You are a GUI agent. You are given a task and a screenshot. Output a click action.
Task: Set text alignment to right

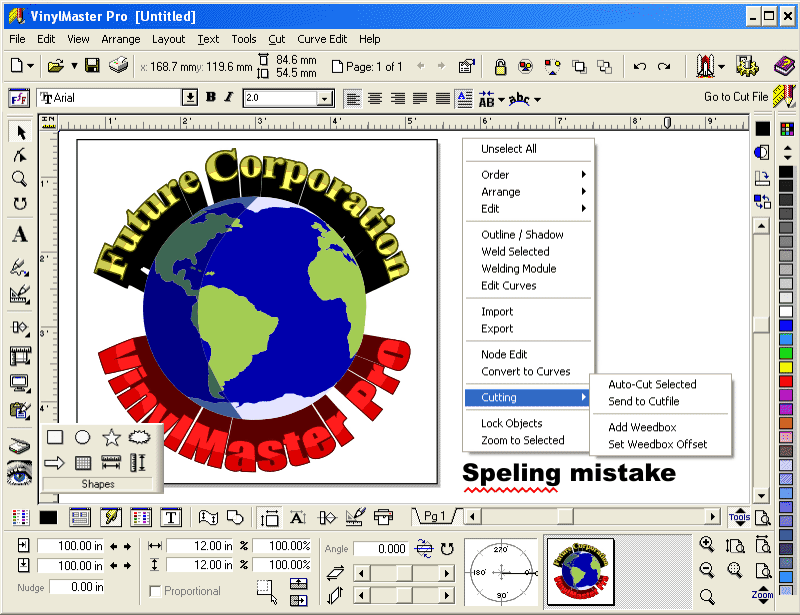click(397, 98)
